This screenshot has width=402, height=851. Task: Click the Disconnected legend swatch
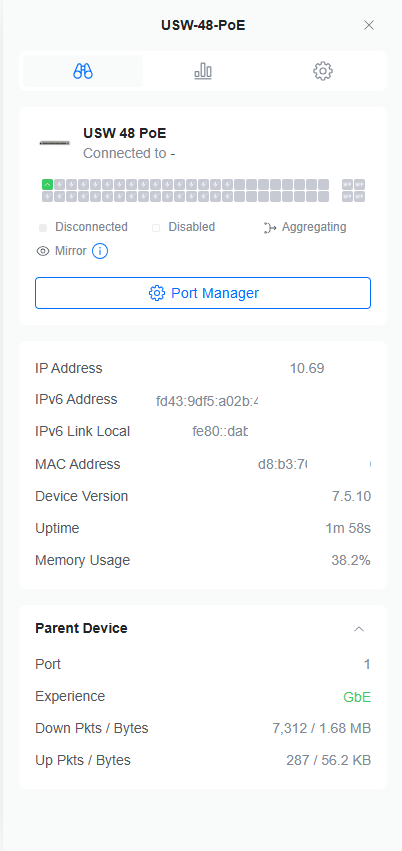point(43,228)
